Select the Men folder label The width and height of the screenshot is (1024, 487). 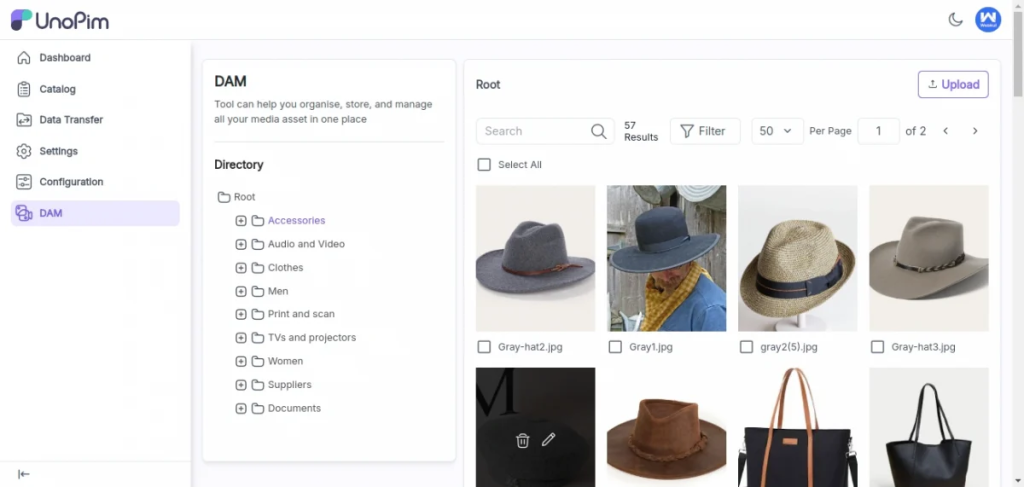point(278,291)
